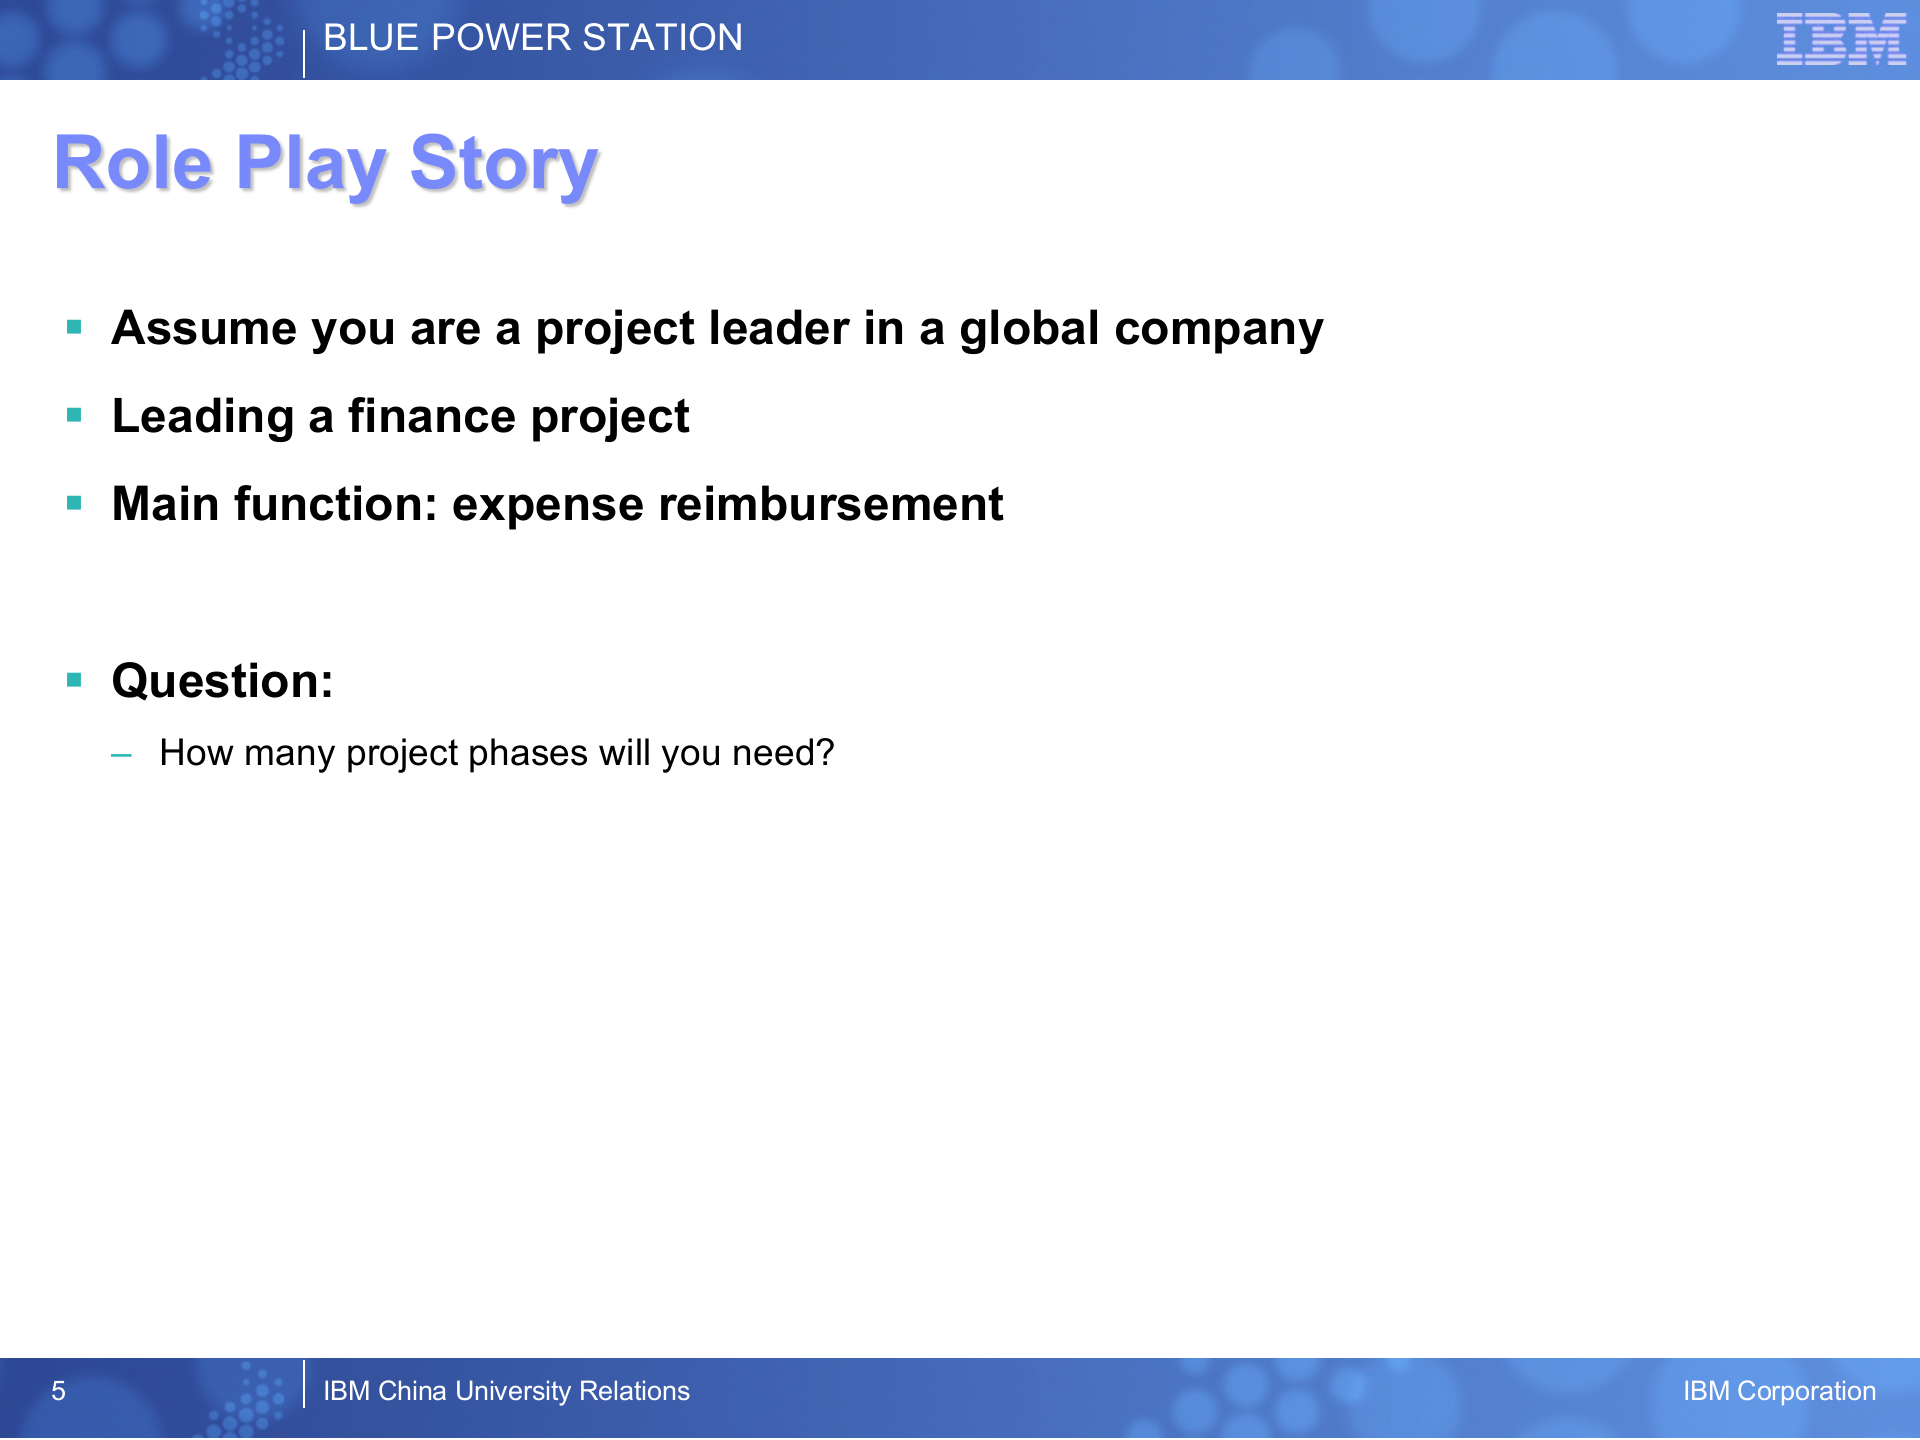Viewport: 1920px width, 1440px height.
Task: Click the 'Leading a finance project' text
Action: tap(400, 417)
